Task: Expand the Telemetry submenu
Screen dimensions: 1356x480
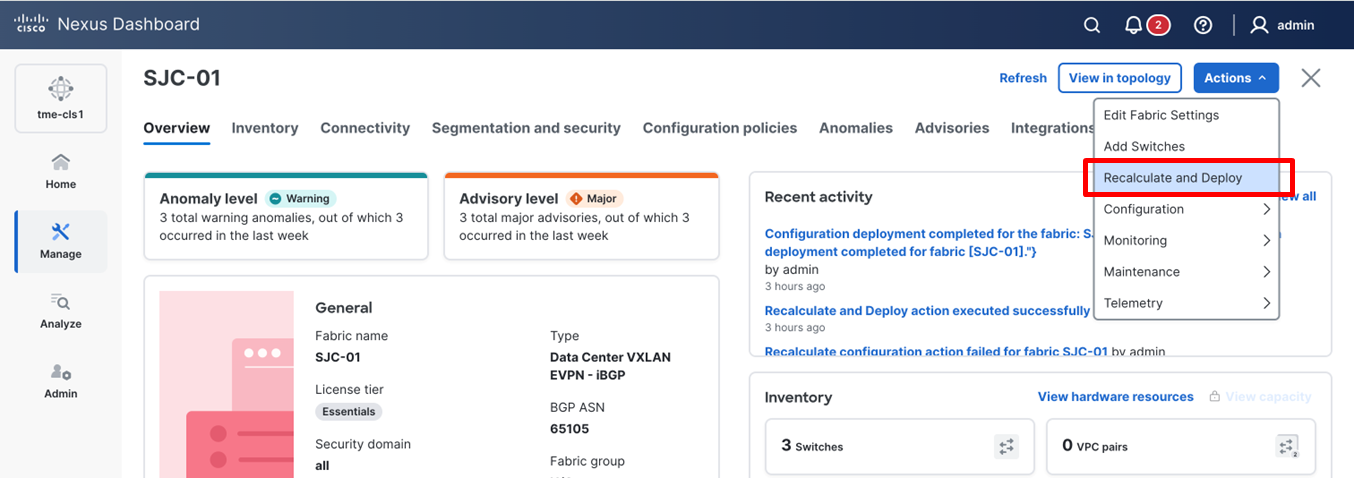Action: click(x=1186, y=303)
